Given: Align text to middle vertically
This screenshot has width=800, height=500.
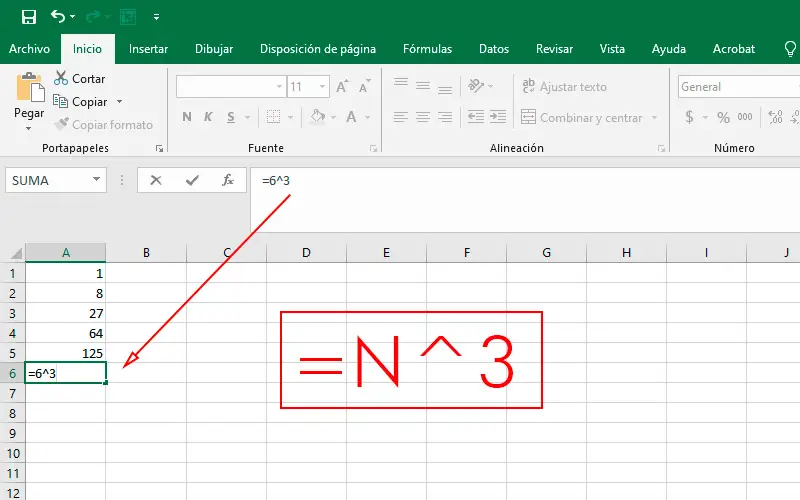Looking at the screenshot, I should coord(423,85).
